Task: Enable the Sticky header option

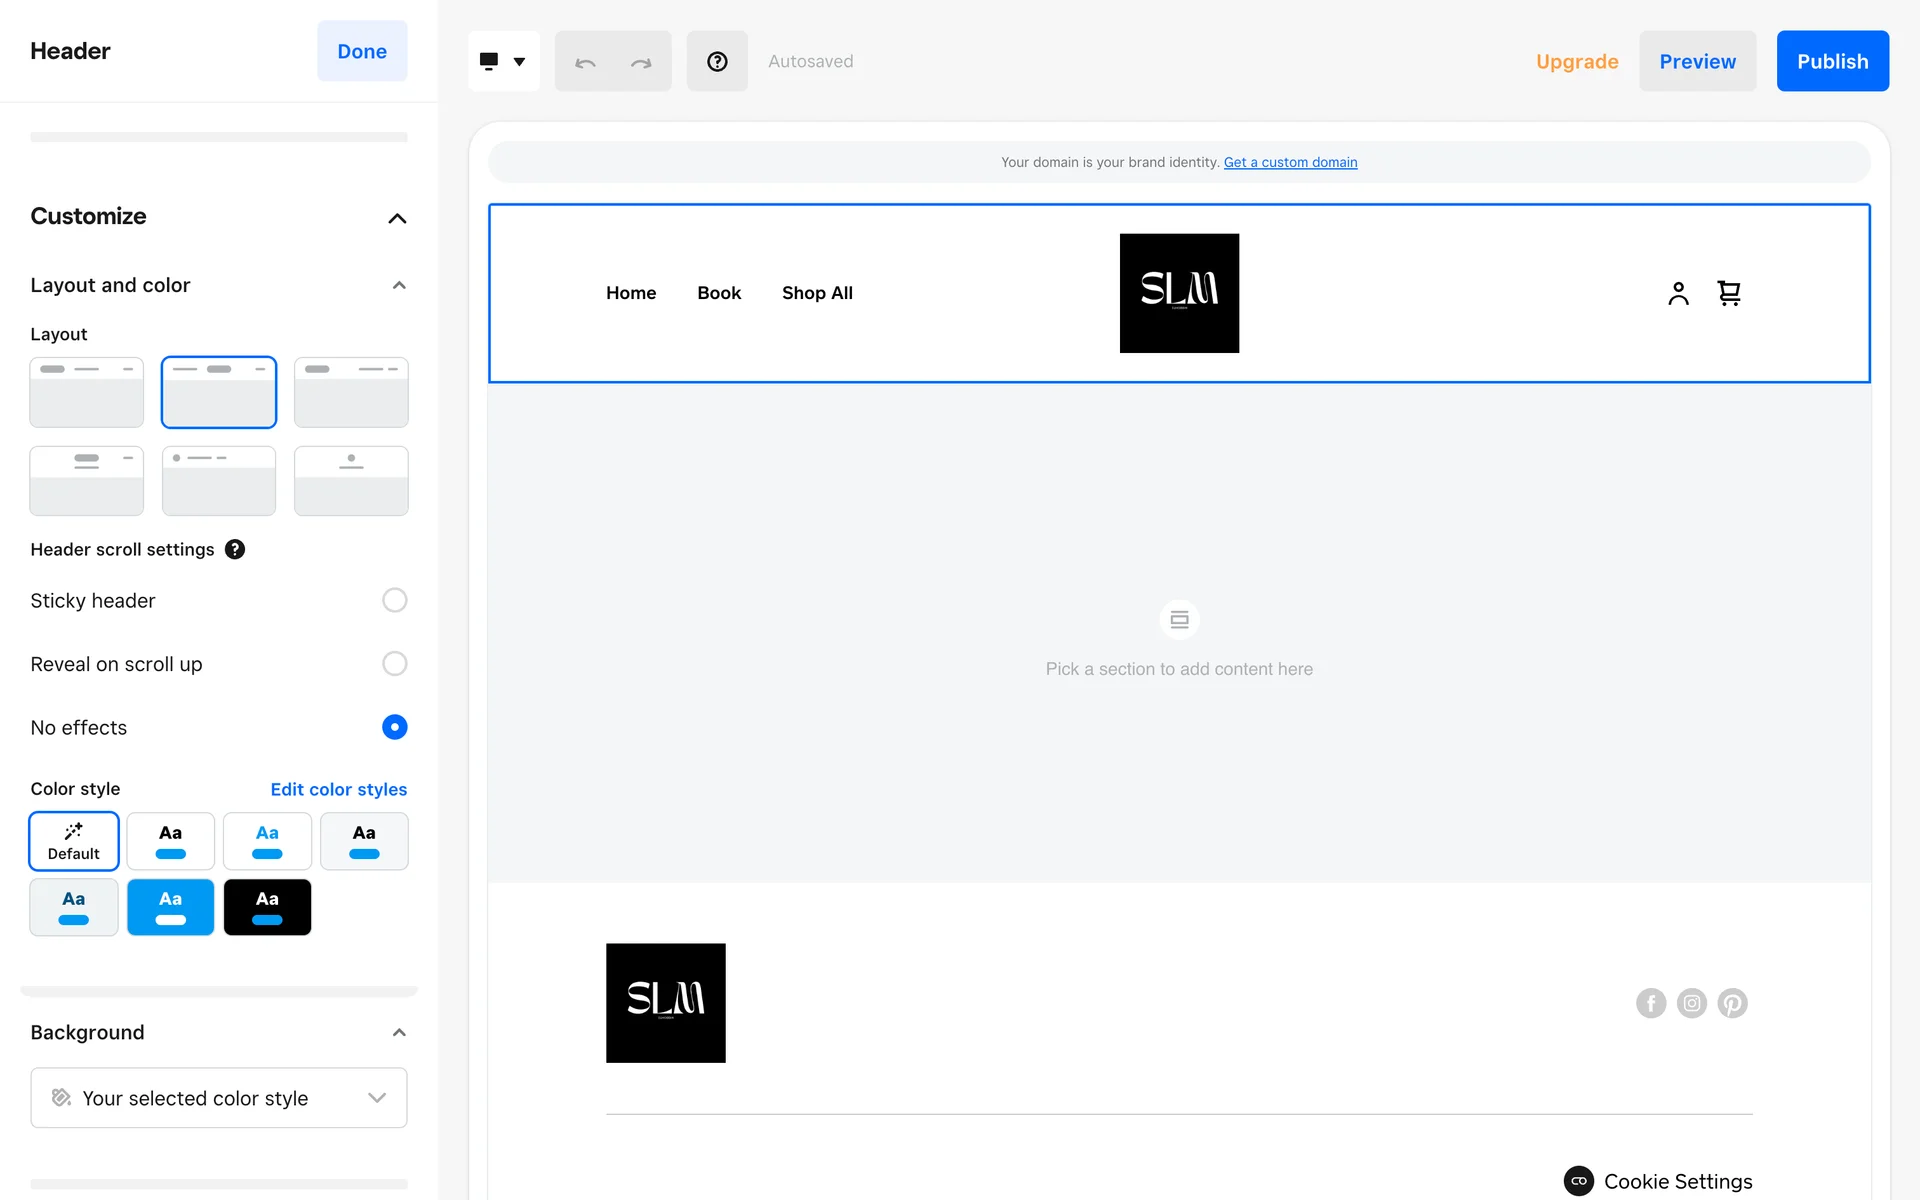Action: point(394,600)
